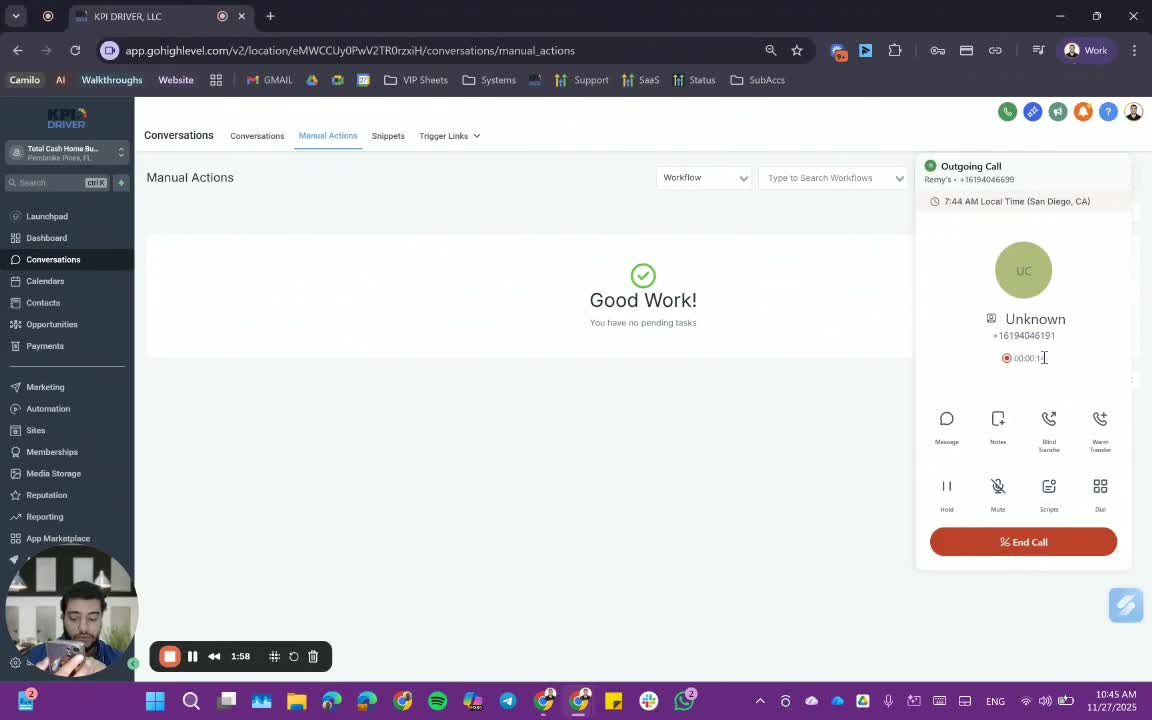
Task: Start a Warm Transfer
Action: coord(1100,431)
